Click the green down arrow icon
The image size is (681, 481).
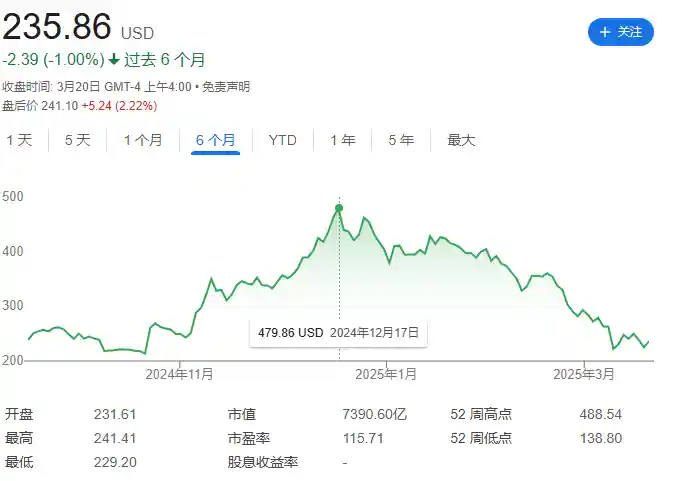(x=114, y=59)
